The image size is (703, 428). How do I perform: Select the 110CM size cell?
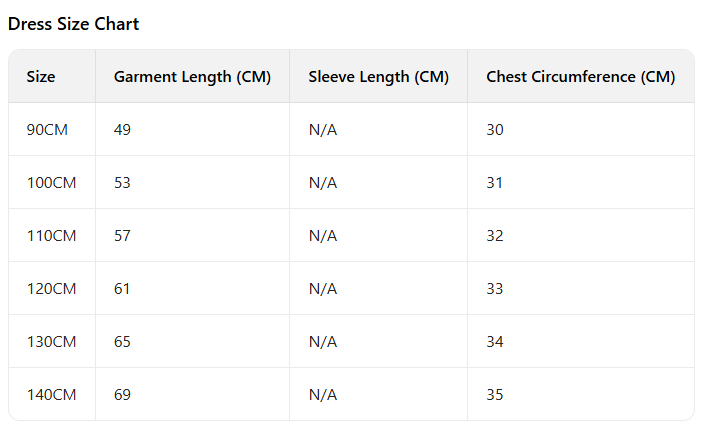51,236
